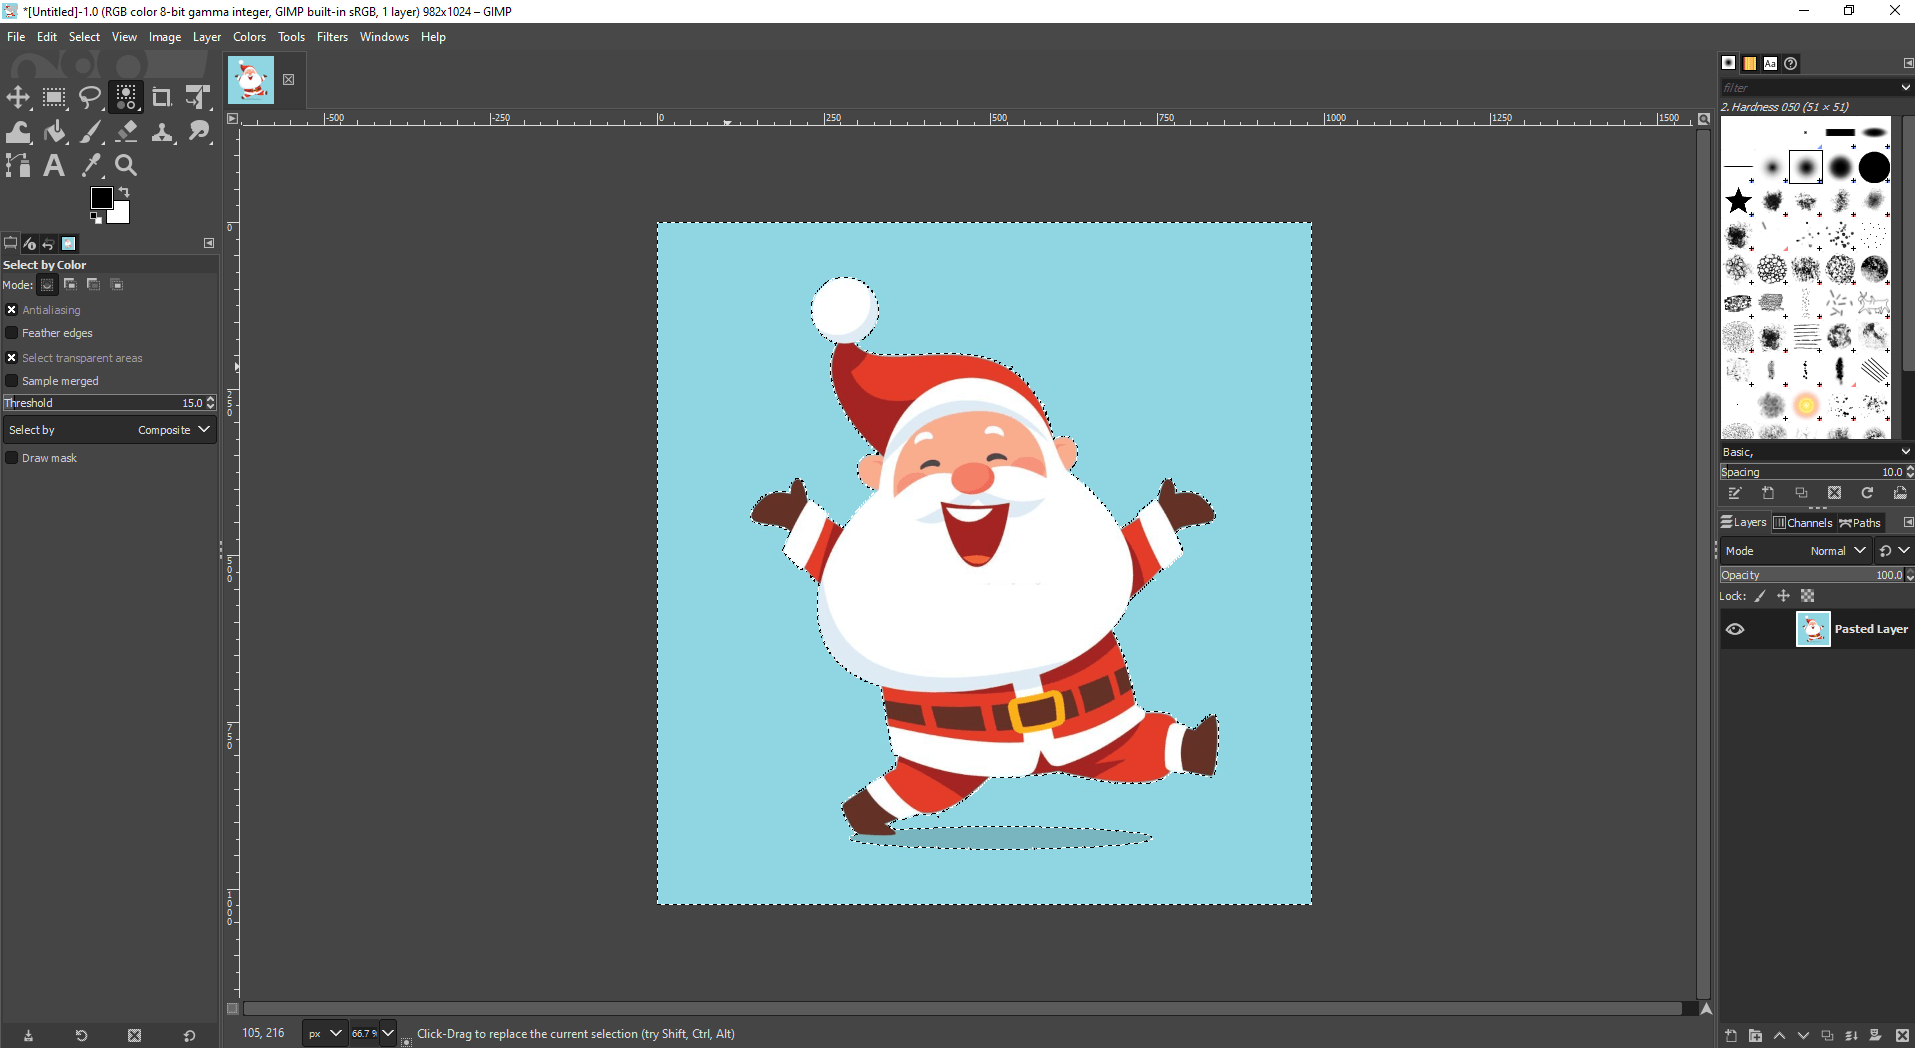The image size is (1915, 1048).
Task: Toggle Select transparent areas checkbox
Action: tap(12, 358)
